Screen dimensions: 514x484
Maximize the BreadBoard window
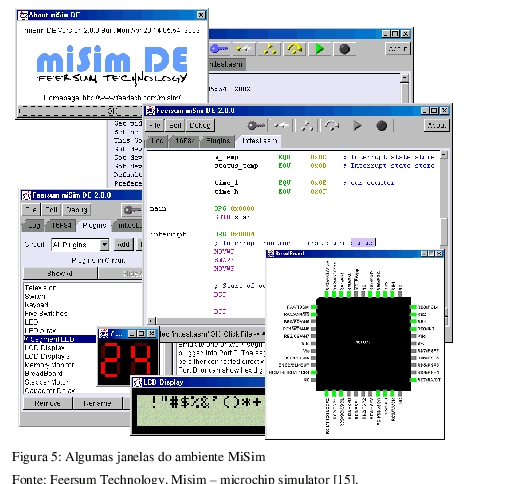point(431,254)
